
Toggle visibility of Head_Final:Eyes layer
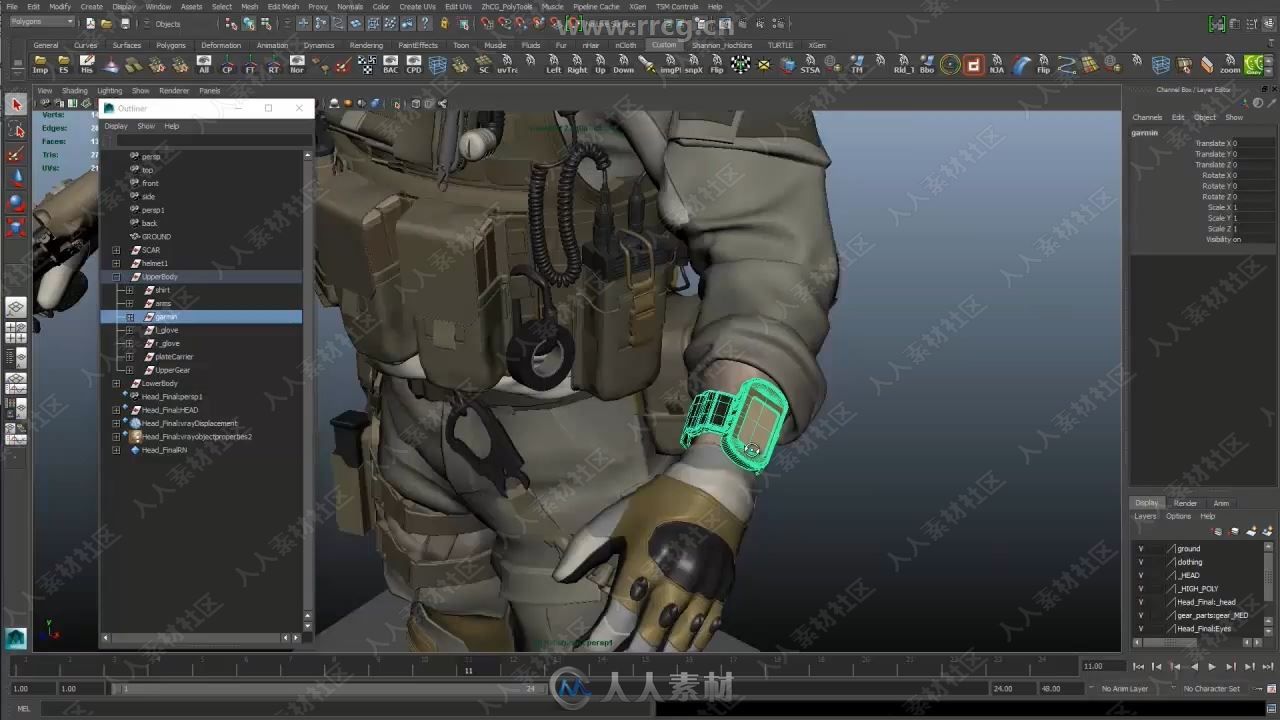tap(1141, 629)
